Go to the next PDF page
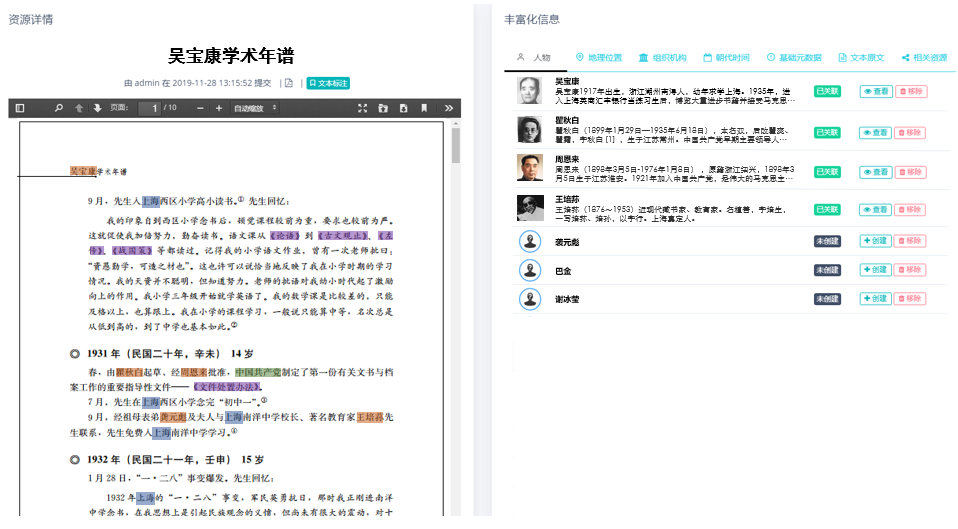Image resolution: width=958 pixels, height=529 pixels. tap(97, 108)
